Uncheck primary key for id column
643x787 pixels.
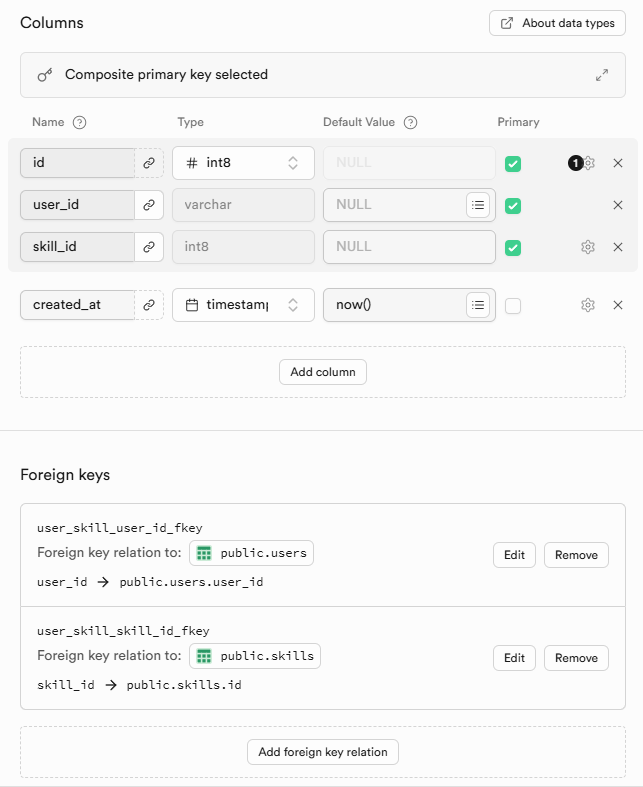(513, 164)
